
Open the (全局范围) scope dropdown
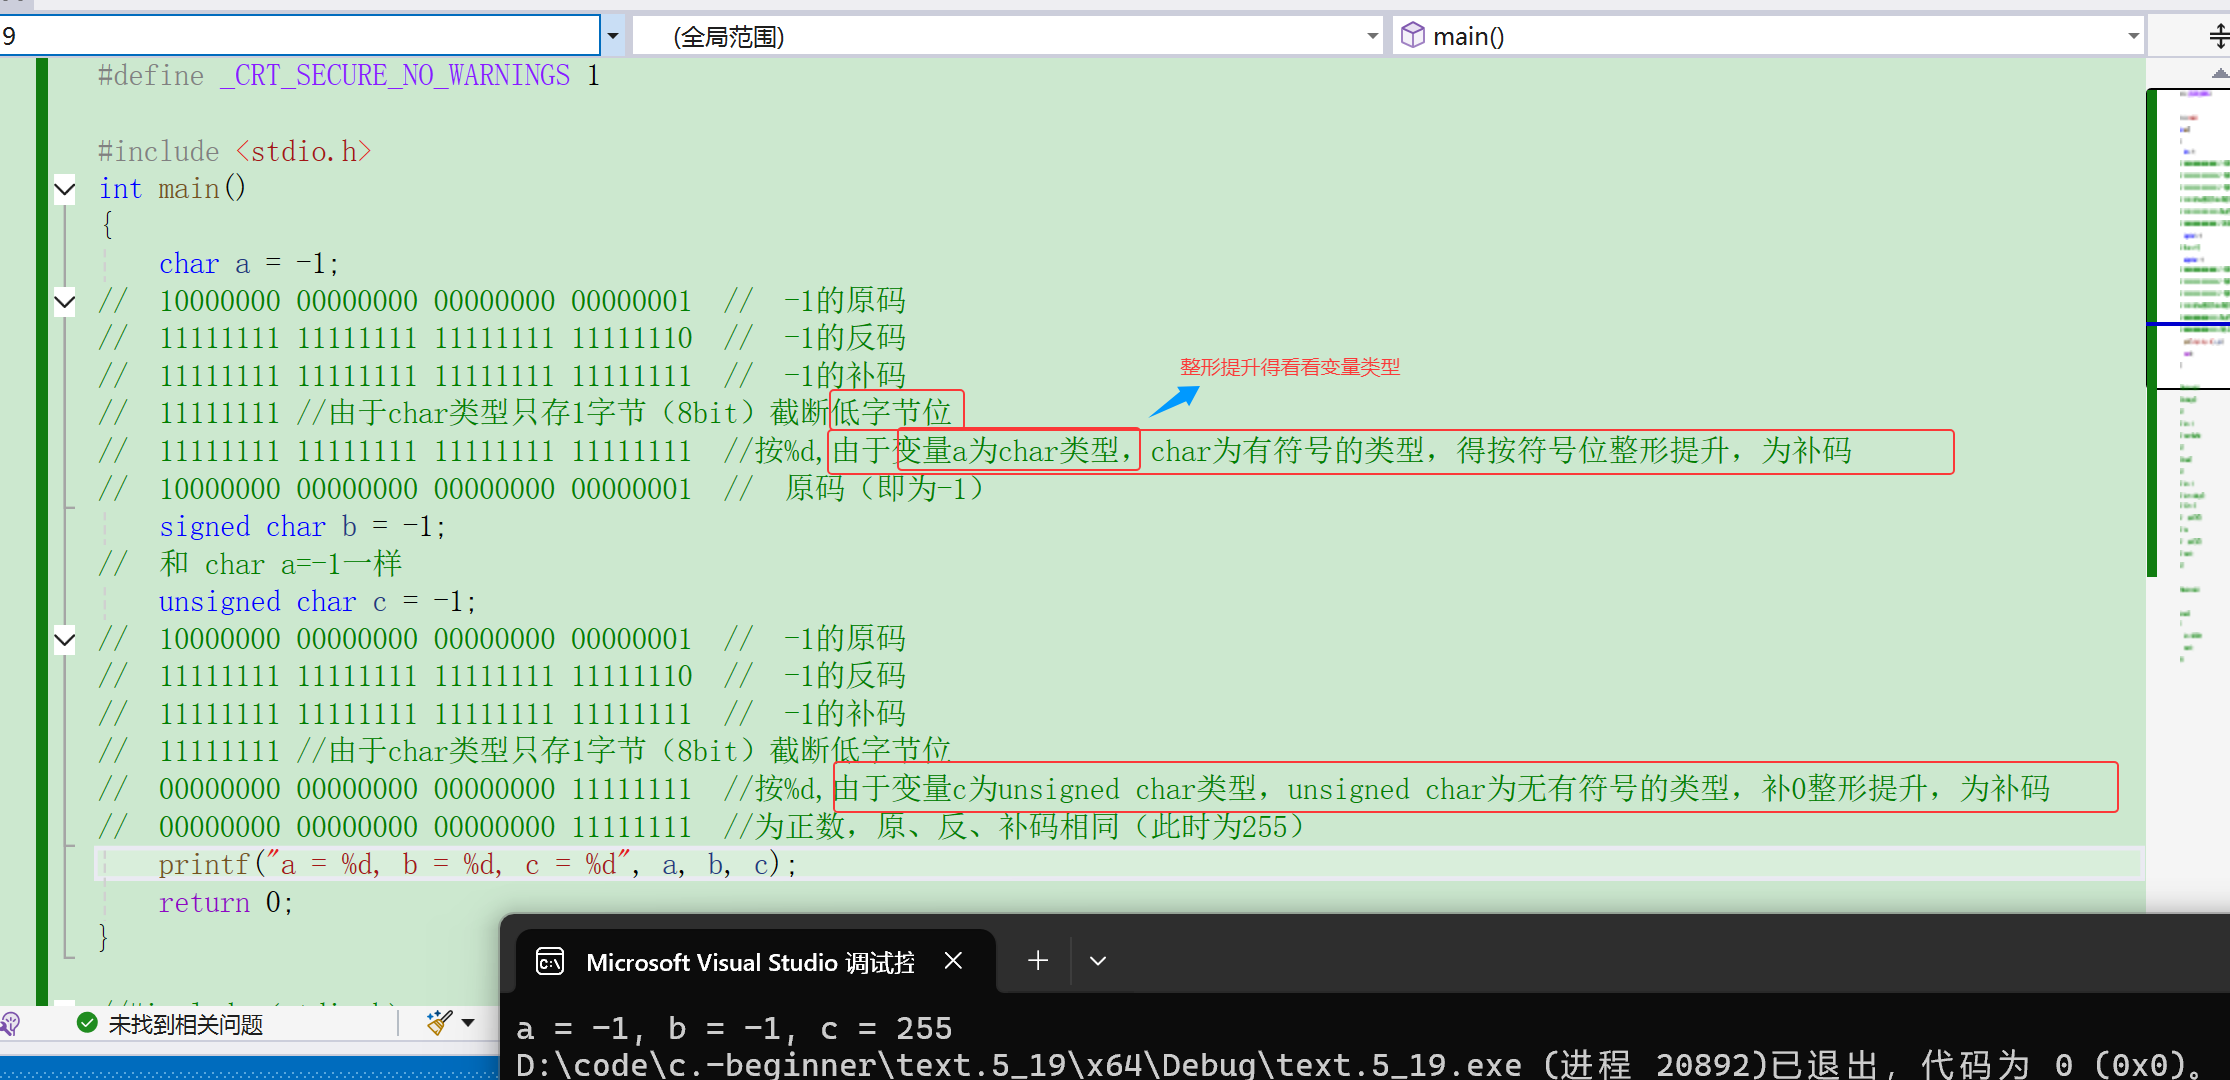click(x=1372, y=37)
